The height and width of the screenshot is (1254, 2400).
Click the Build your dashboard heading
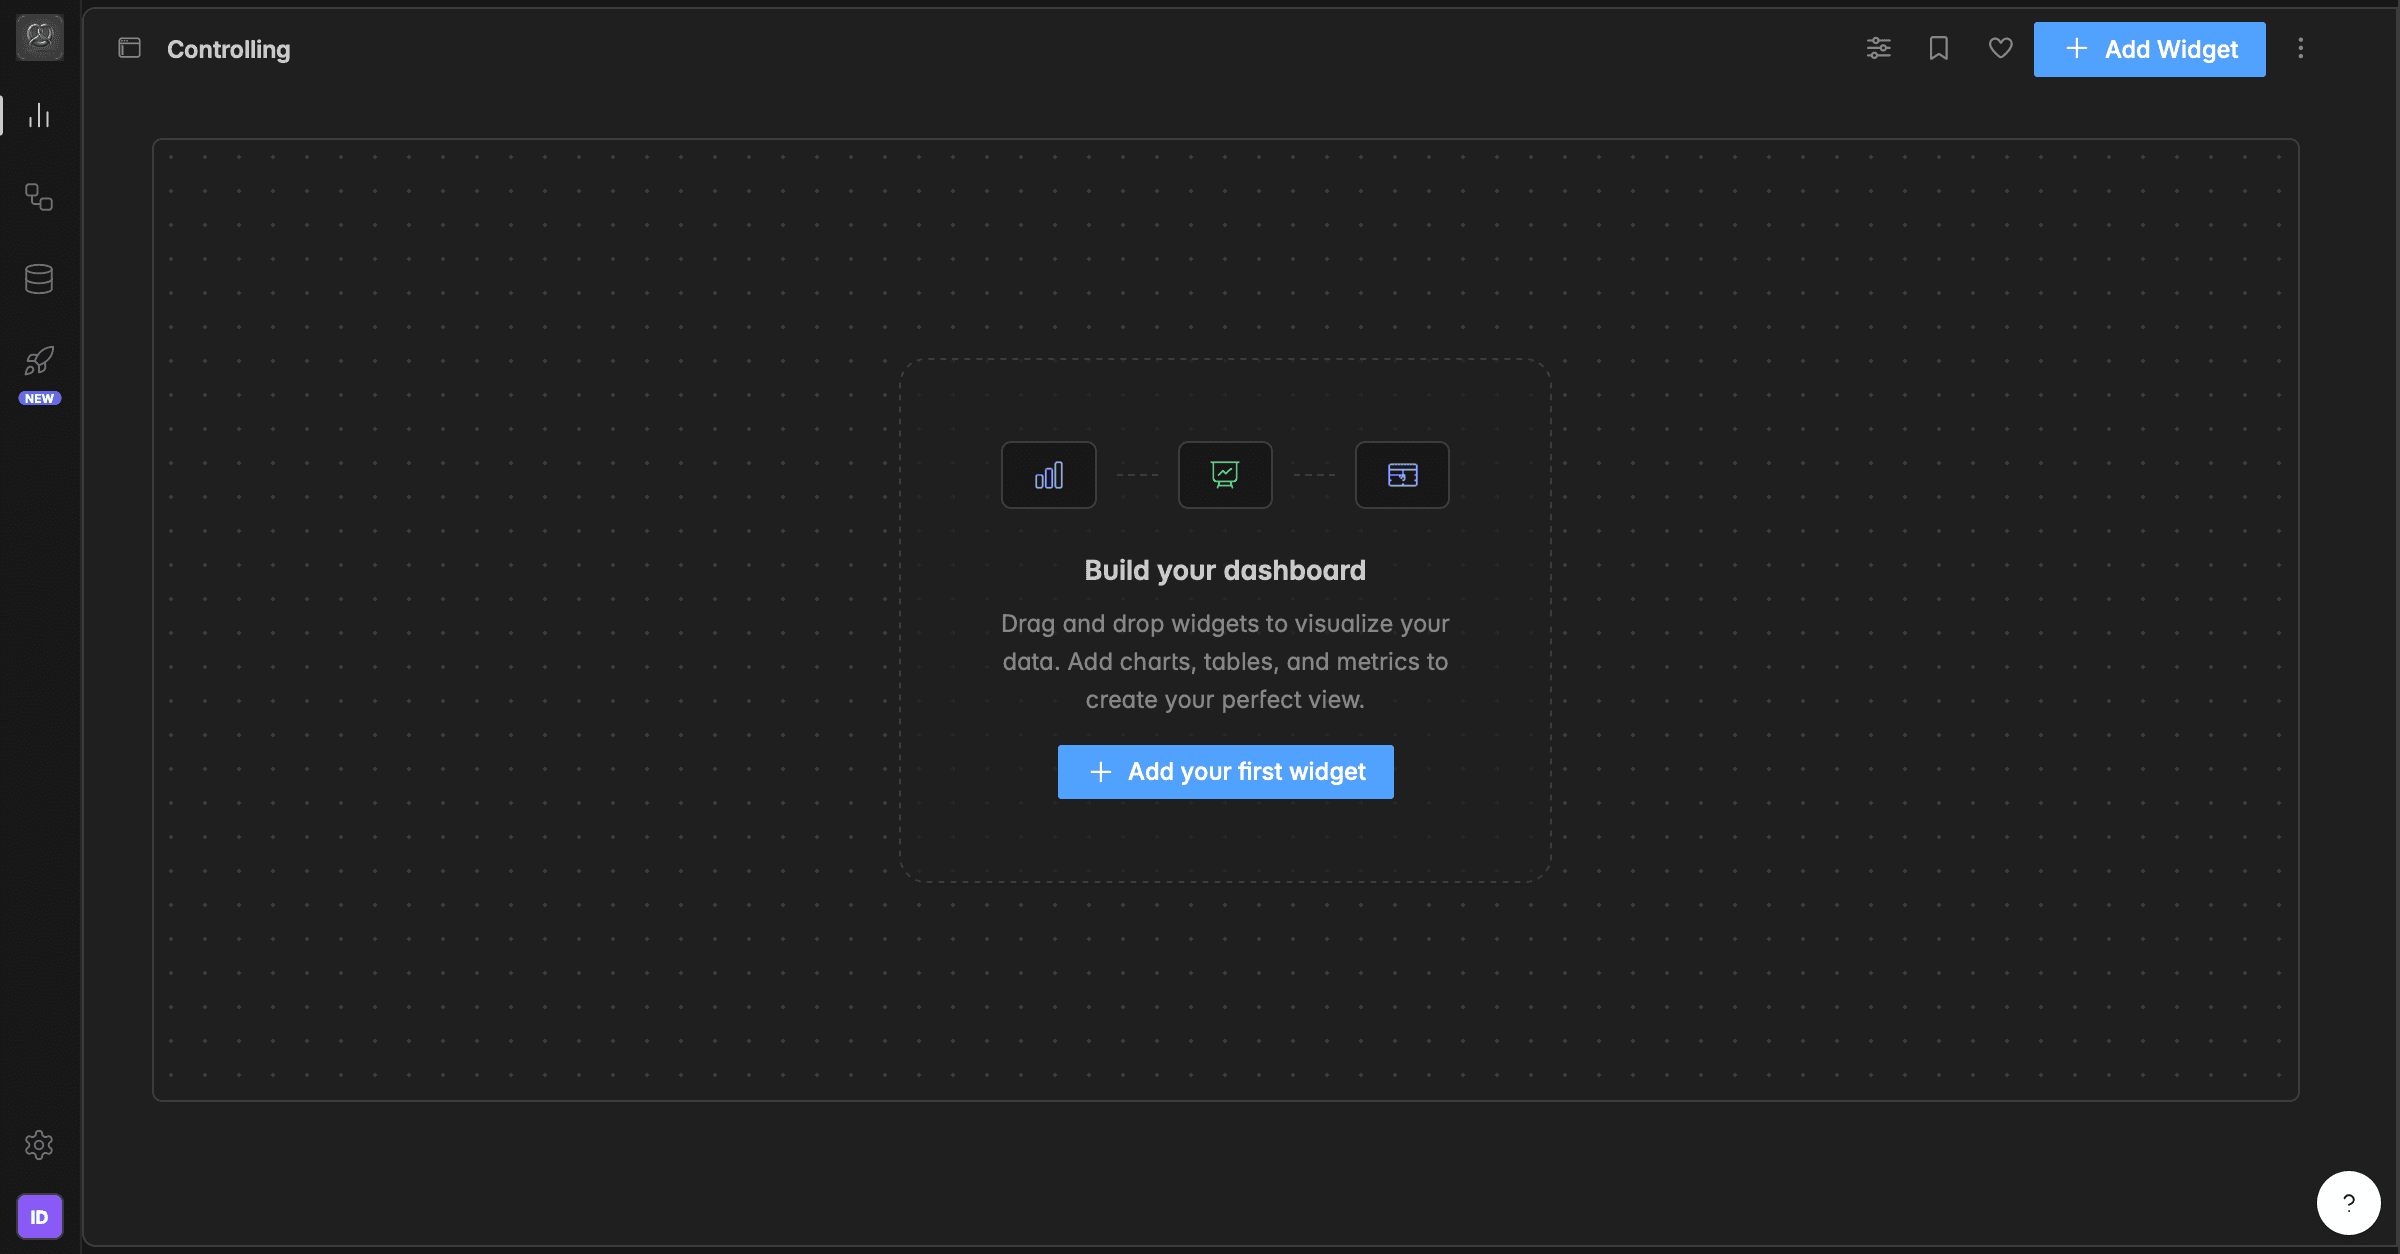(1225, 570)
